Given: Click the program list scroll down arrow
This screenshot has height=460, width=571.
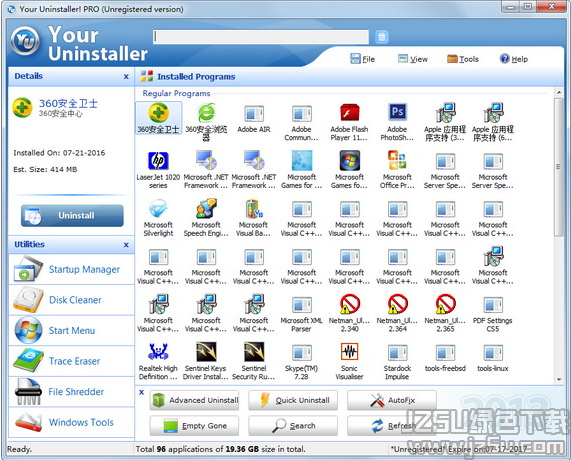Looking at the screenshot, I should (559, 380).
